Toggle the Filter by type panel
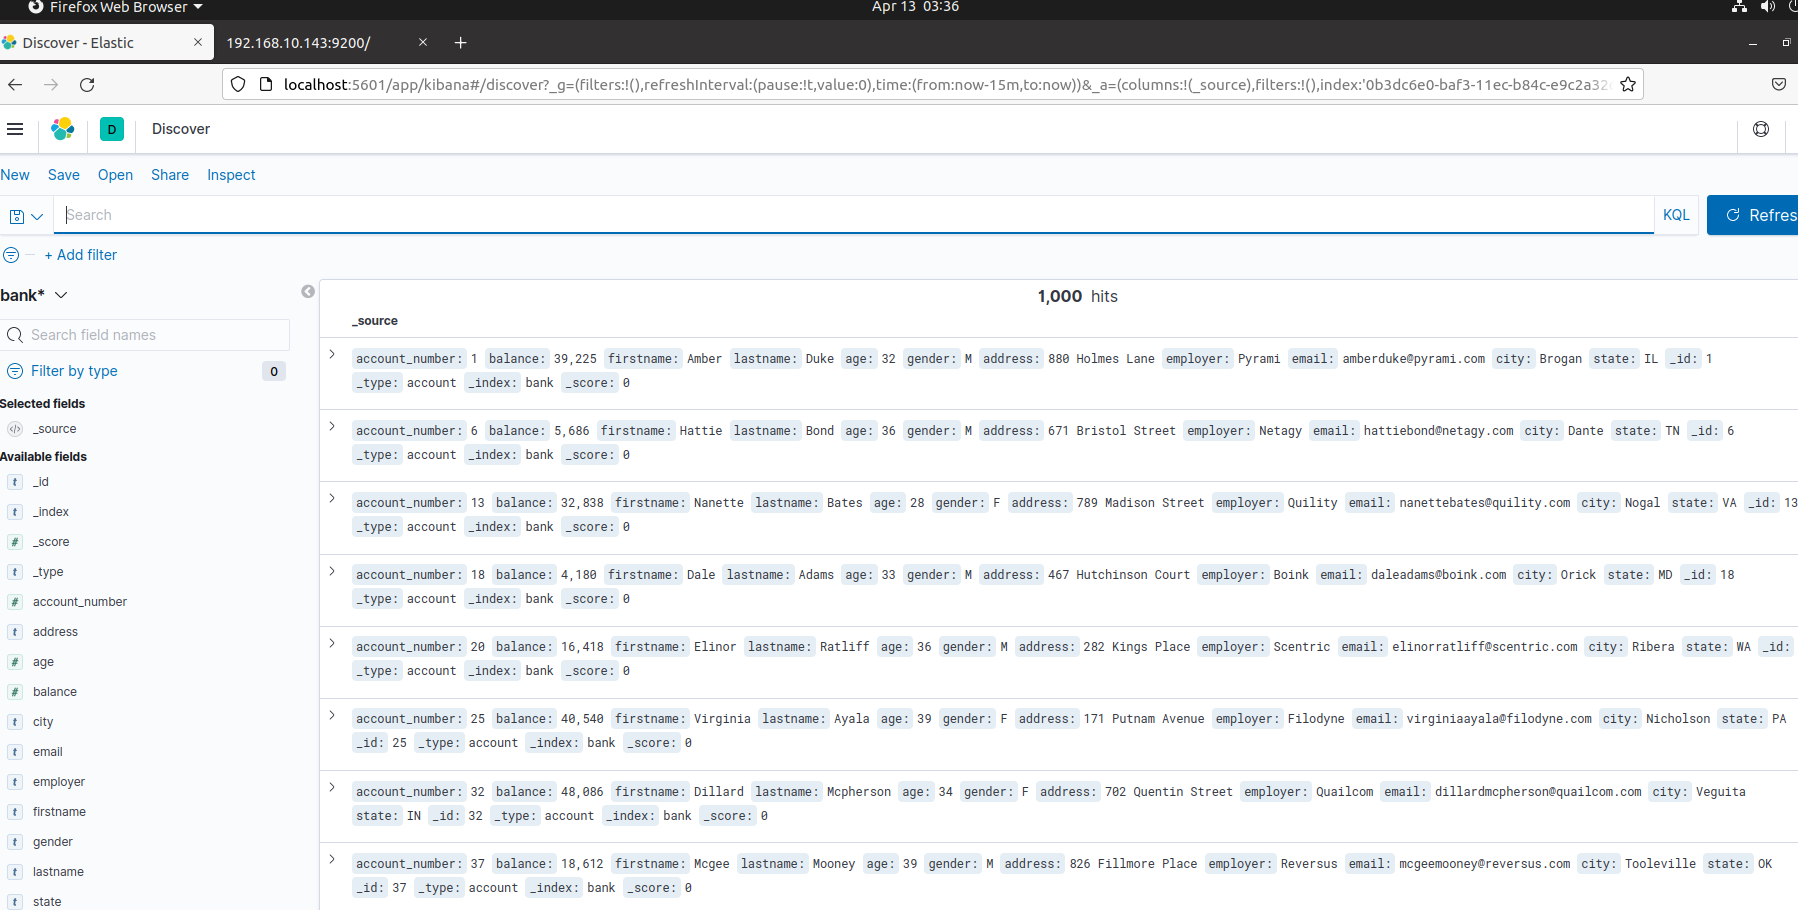Image resolution: width=1798 pixels, height=910 pixels. [x=74, y=371]
